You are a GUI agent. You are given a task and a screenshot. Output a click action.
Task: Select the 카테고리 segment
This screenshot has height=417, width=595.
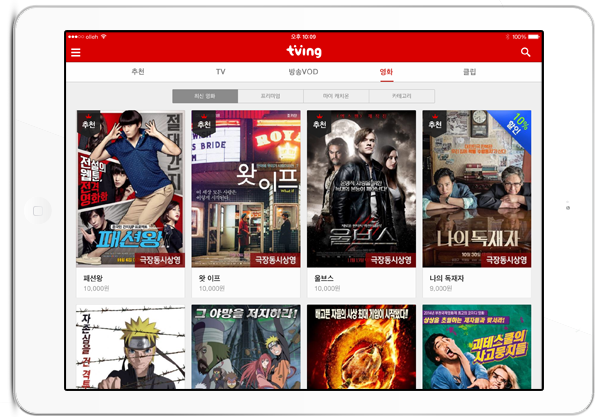pos(402,96)
